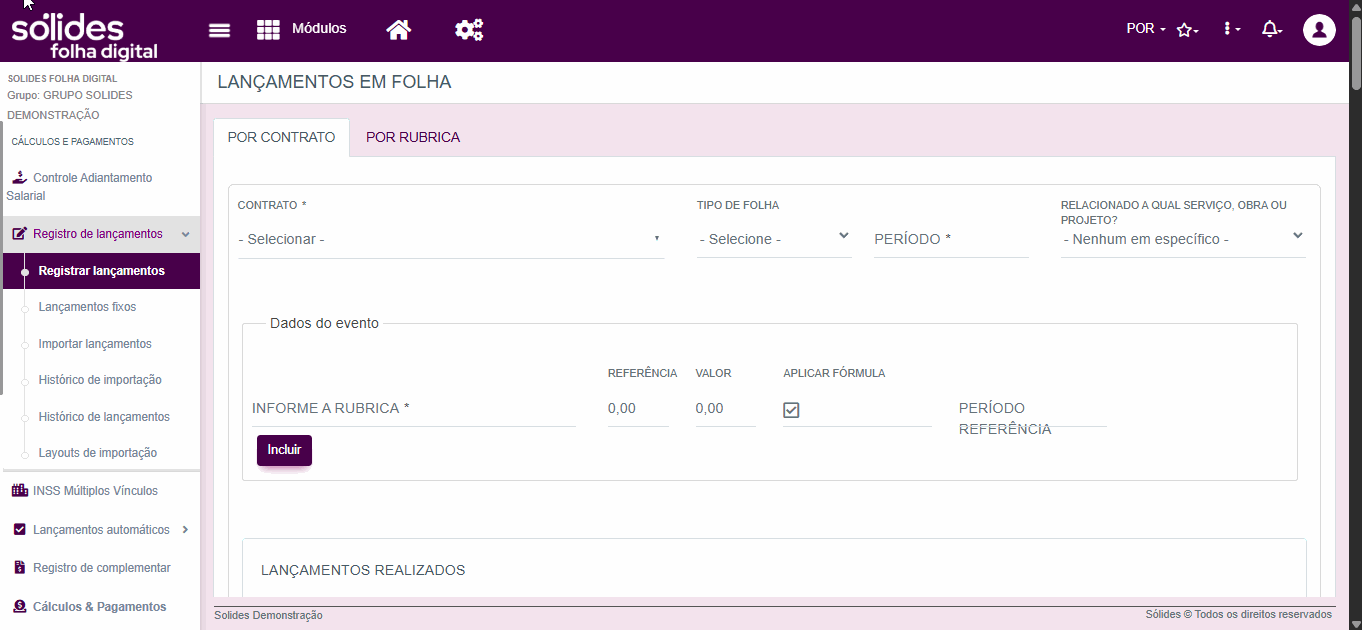Open settings gears icon in top bar
1362x630 pixels.
point(468,30)
